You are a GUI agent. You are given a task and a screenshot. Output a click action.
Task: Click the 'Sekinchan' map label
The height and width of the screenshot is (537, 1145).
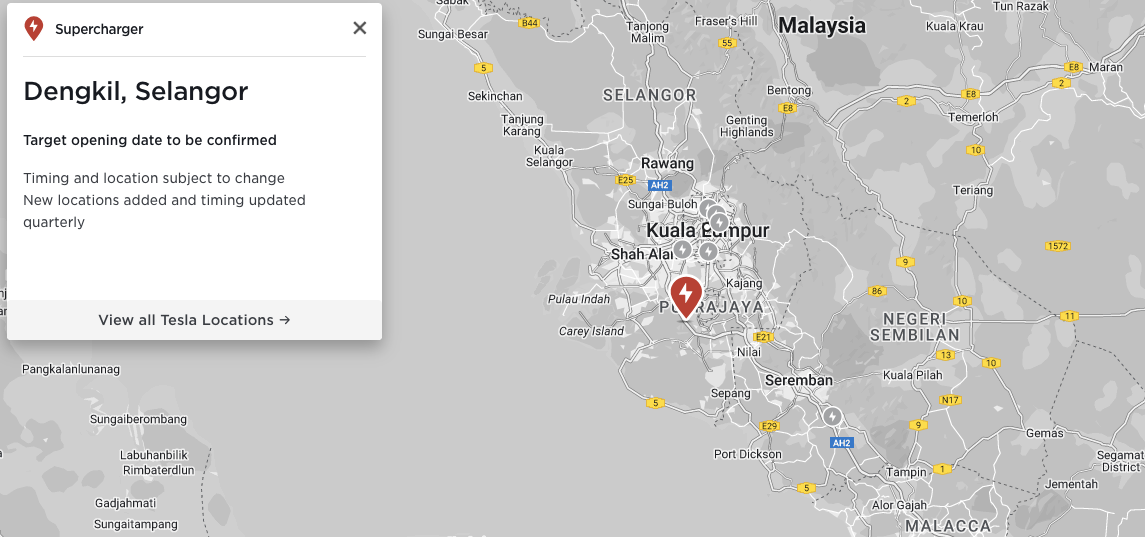(495, 96)
